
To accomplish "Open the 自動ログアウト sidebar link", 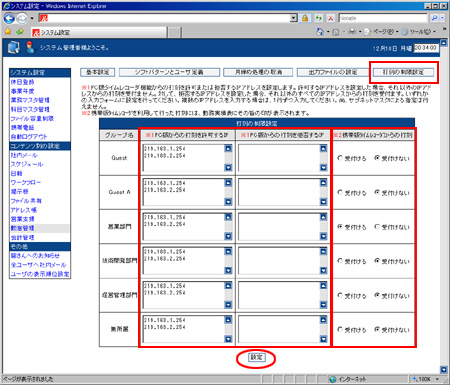I will (x=29, y=137).
